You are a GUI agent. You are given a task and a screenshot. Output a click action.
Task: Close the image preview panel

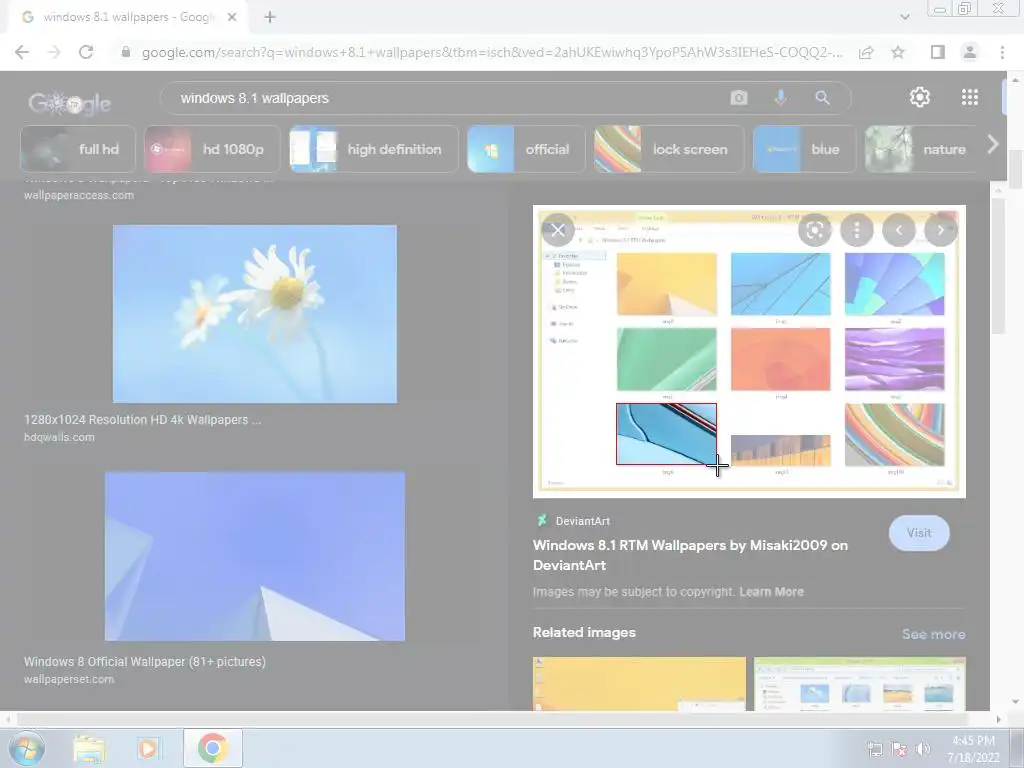coord(558,230)
